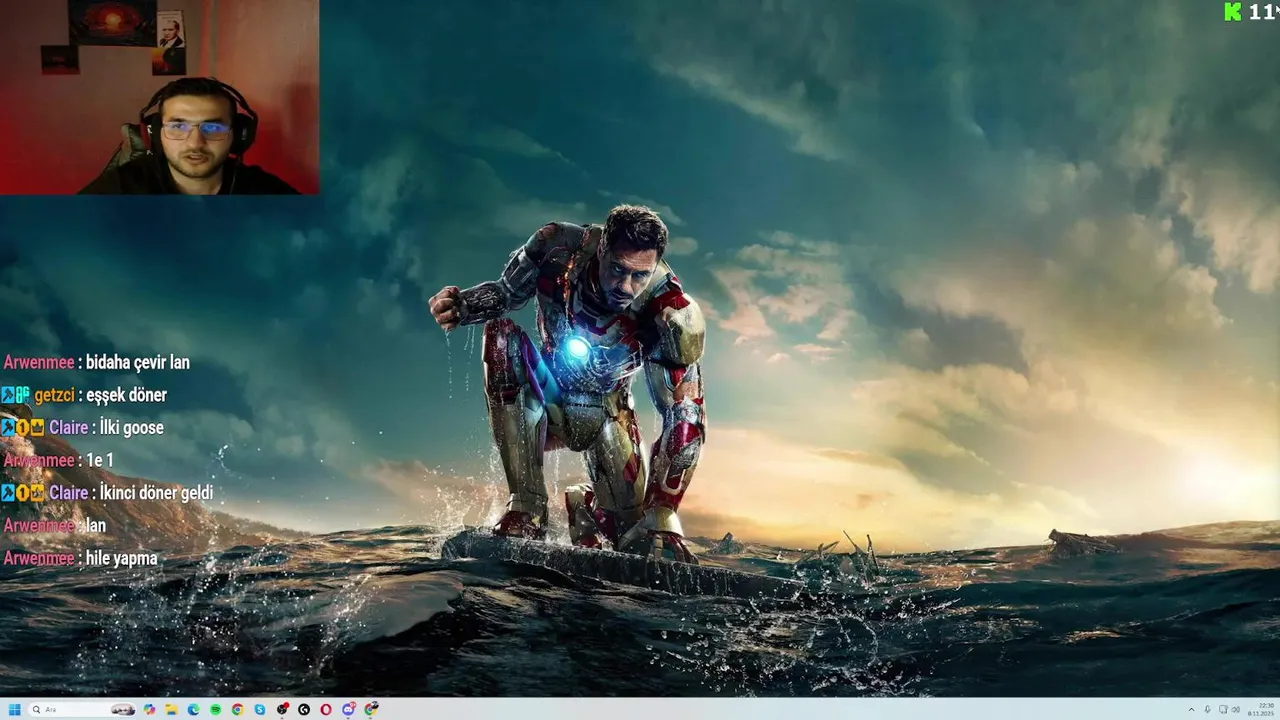Click Claire's message "İkinci döner geldi"
Screen dimensions: 1280x720
point(156,493)
